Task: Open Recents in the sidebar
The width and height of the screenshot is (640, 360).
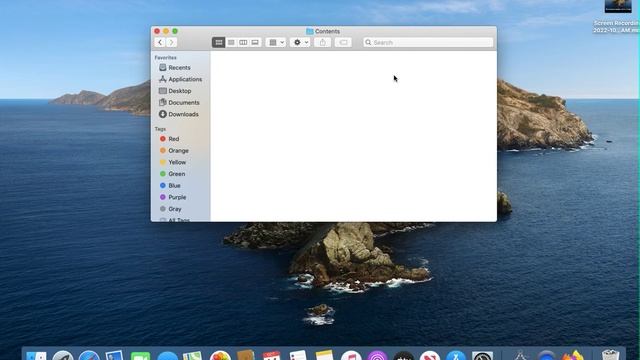Action: coord(180,68)
